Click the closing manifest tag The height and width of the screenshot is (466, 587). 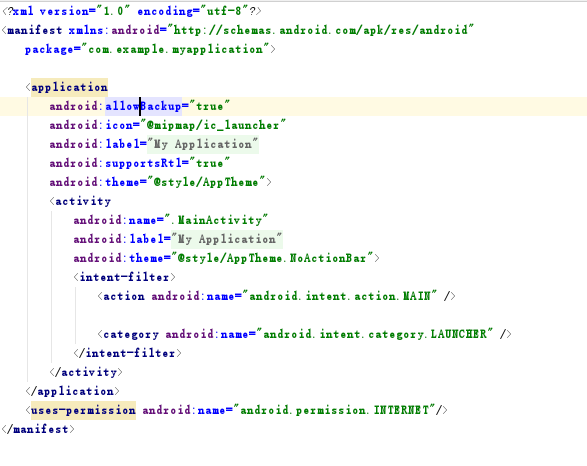[38, 429]
